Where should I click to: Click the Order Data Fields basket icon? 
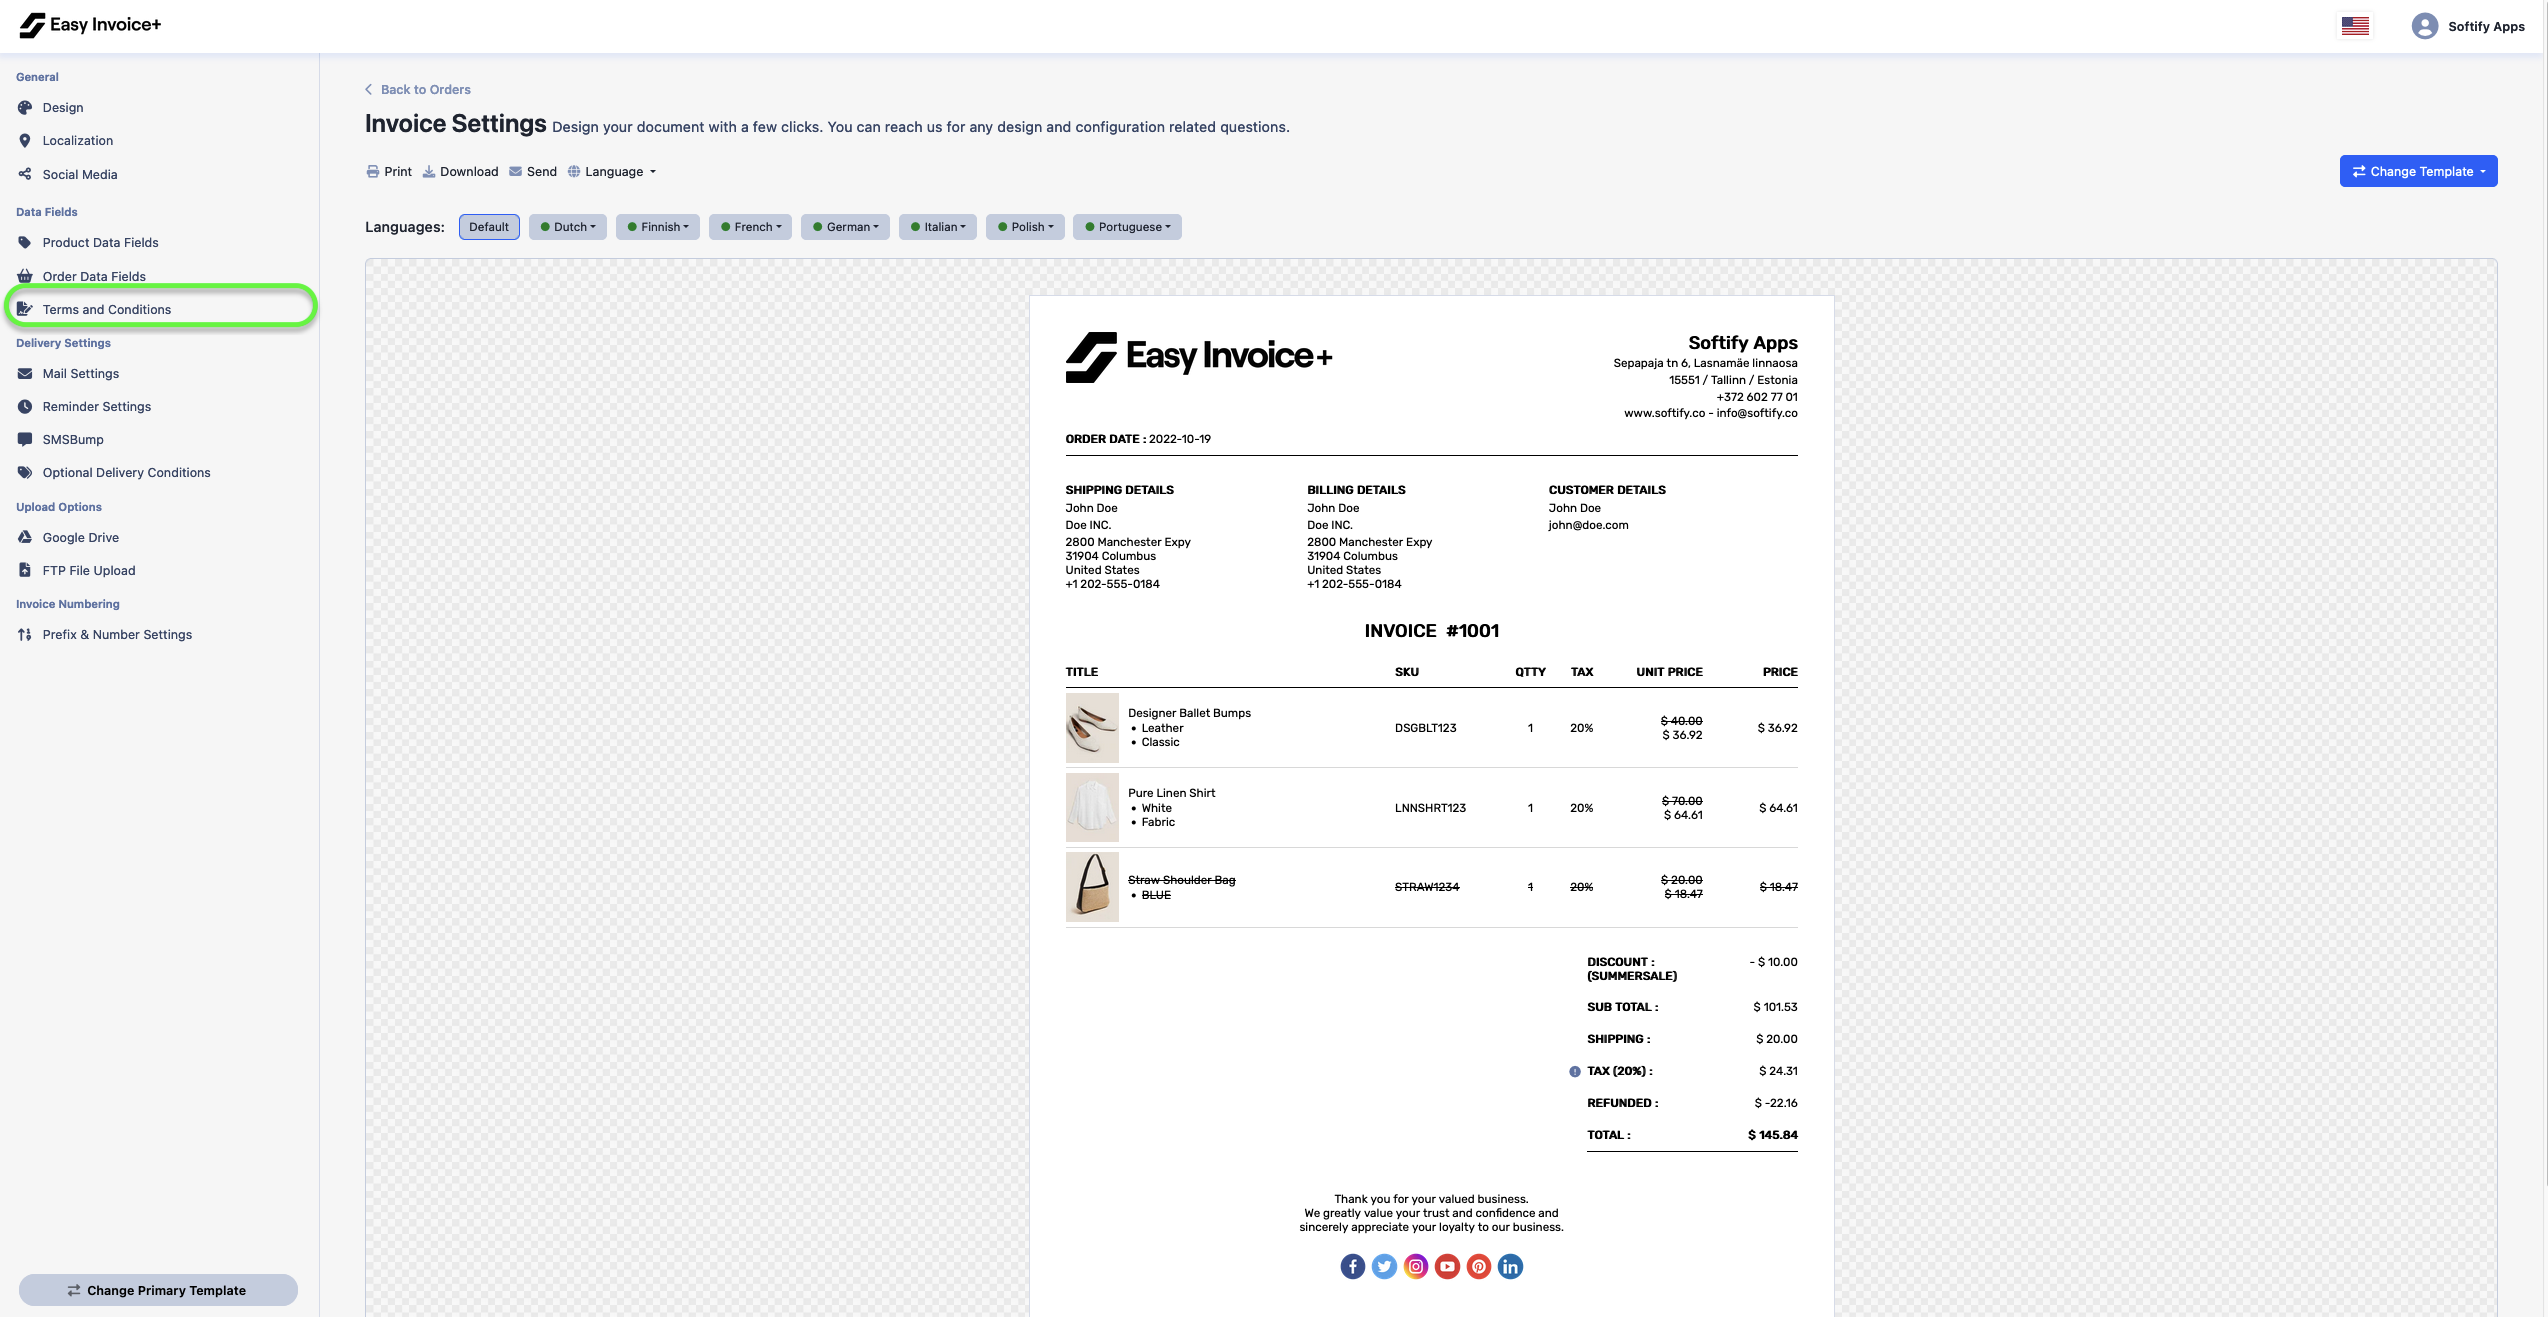click(x=25, y=276)
